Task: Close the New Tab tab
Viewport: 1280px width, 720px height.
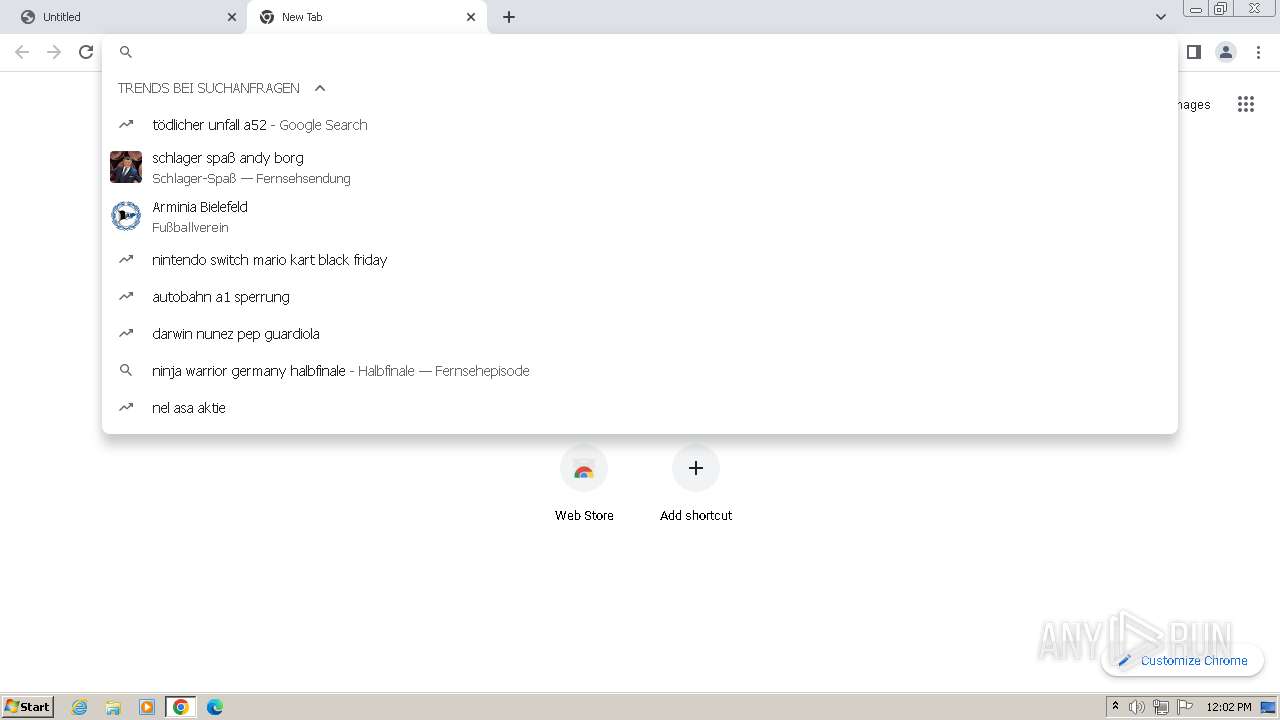Action: point(471,17)
